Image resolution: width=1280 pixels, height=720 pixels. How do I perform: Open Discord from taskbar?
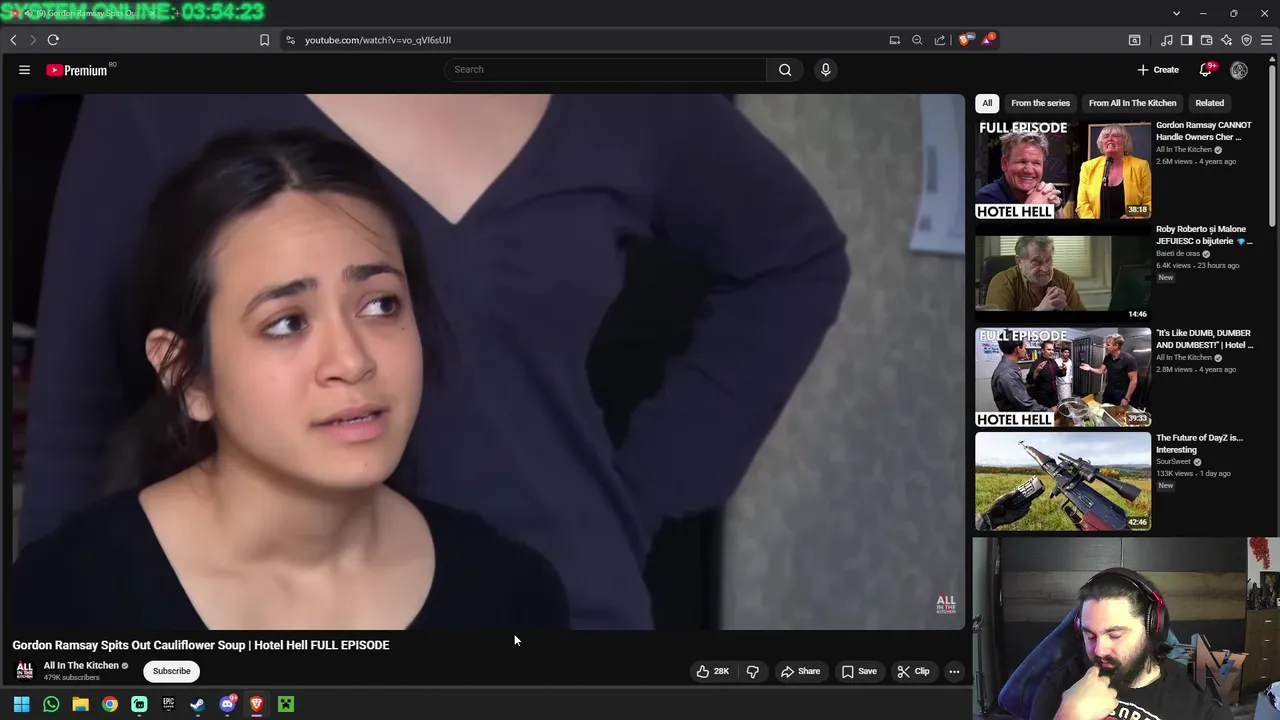[227, 705]
